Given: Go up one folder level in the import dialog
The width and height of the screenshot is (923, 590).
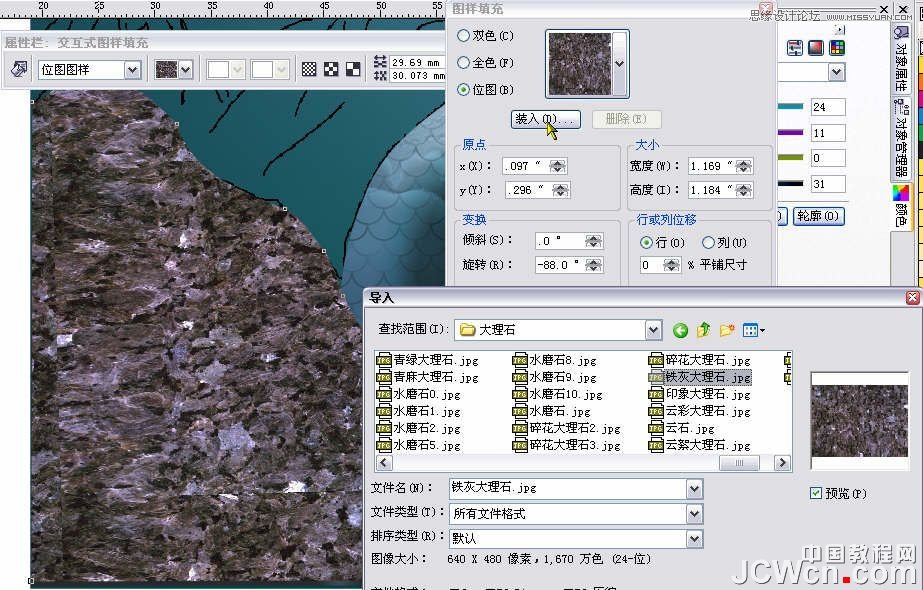Looking at the screenshot, I should pos(703,330).
